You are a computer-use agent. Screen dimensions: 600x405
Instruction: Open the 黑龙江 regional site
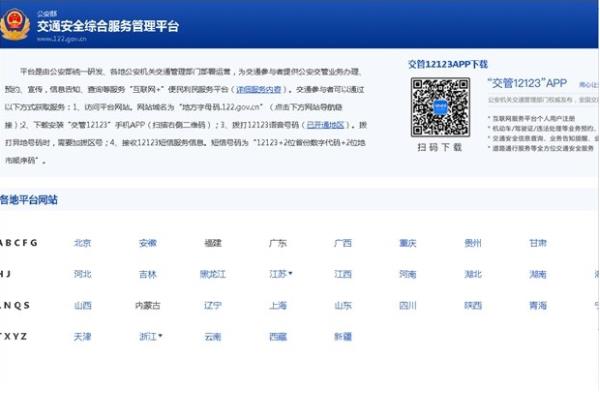[213, 274]
